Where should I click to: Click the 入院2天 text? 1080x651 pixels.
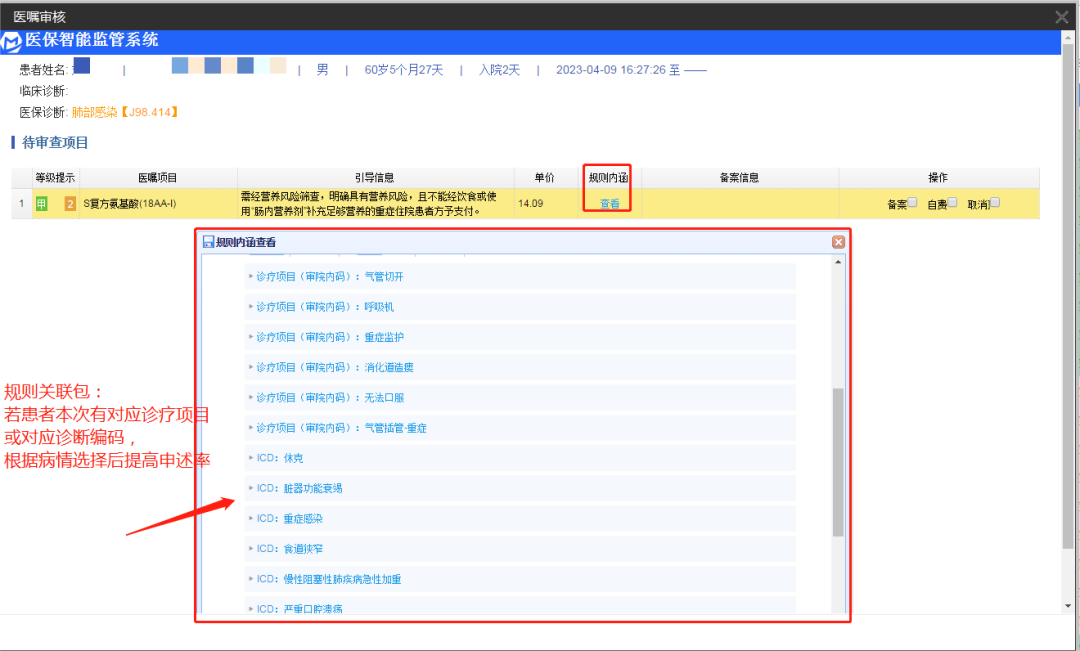(499, 70)
